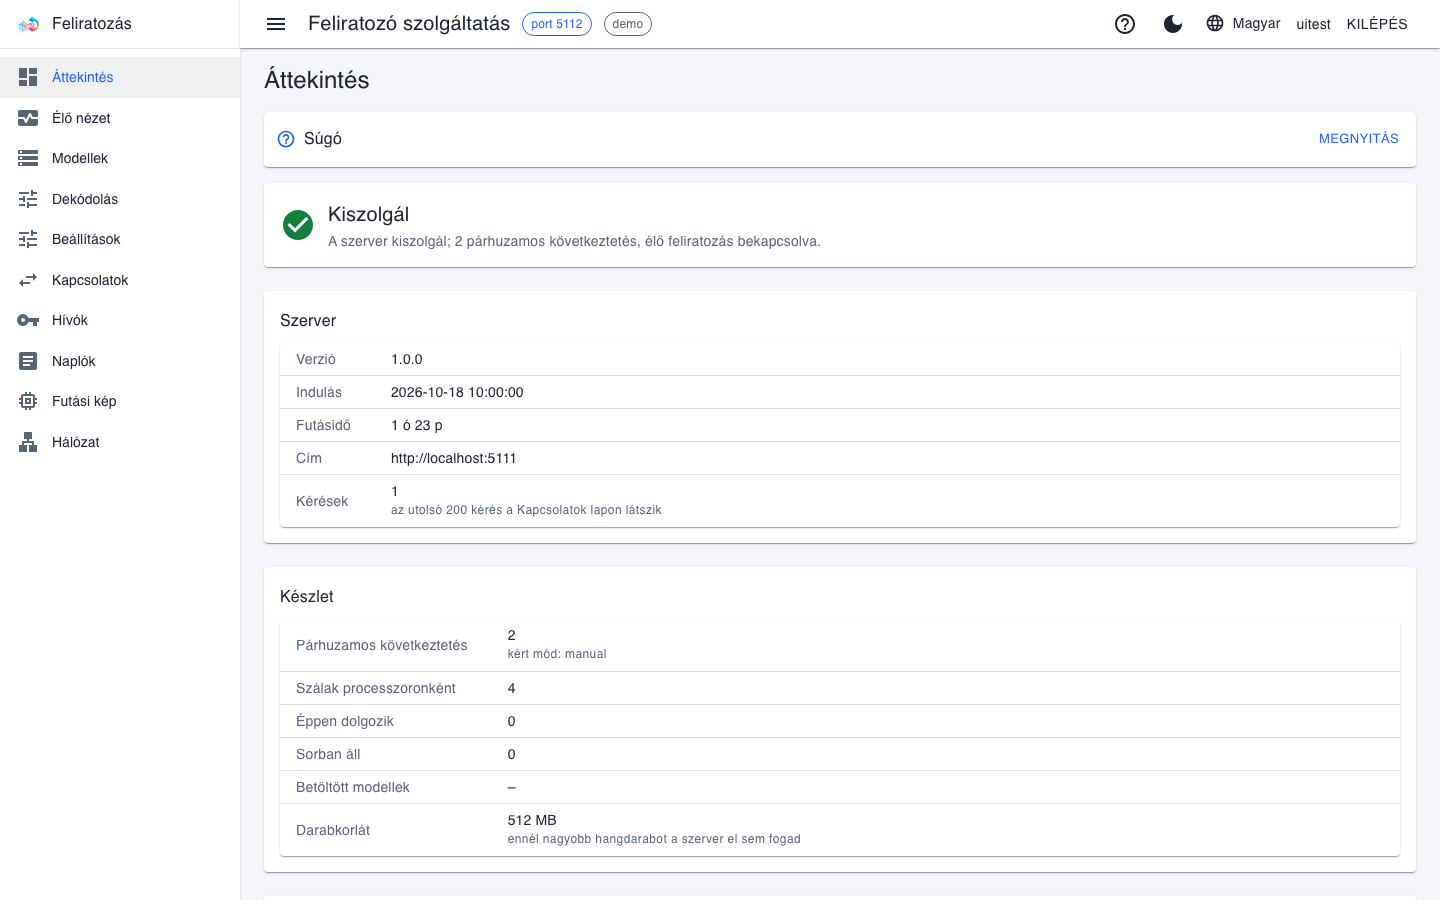Open Élő nézet in sidebar
1440x900 pixels.
pos(120,118)
